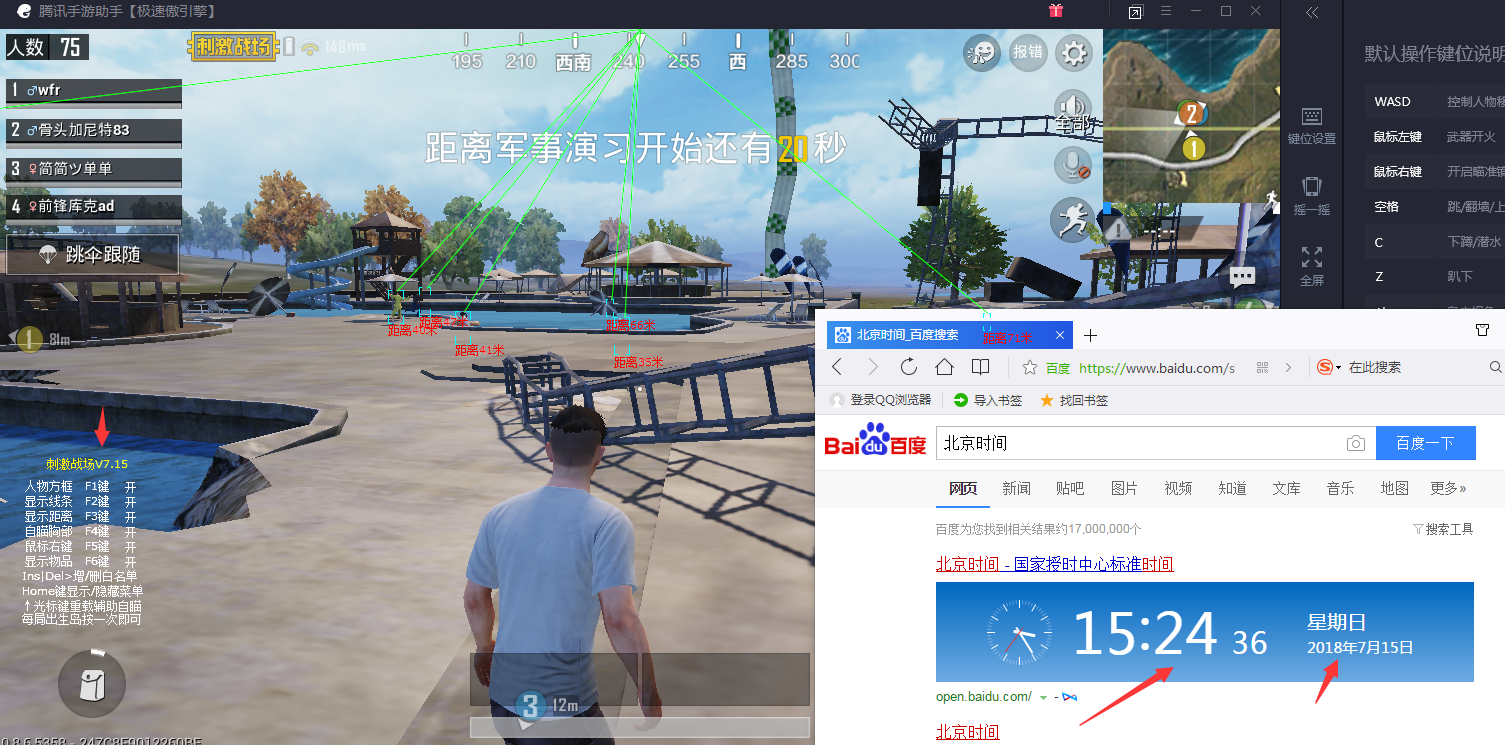Toggle the 全部 speaker voice channel
Image resolution: width=1505 pixels, height=745 pixels.
(x=1073, y=111)
